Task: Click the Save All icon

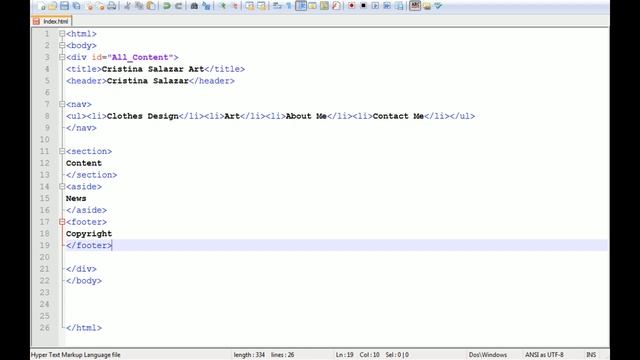Action: point(76,6)
